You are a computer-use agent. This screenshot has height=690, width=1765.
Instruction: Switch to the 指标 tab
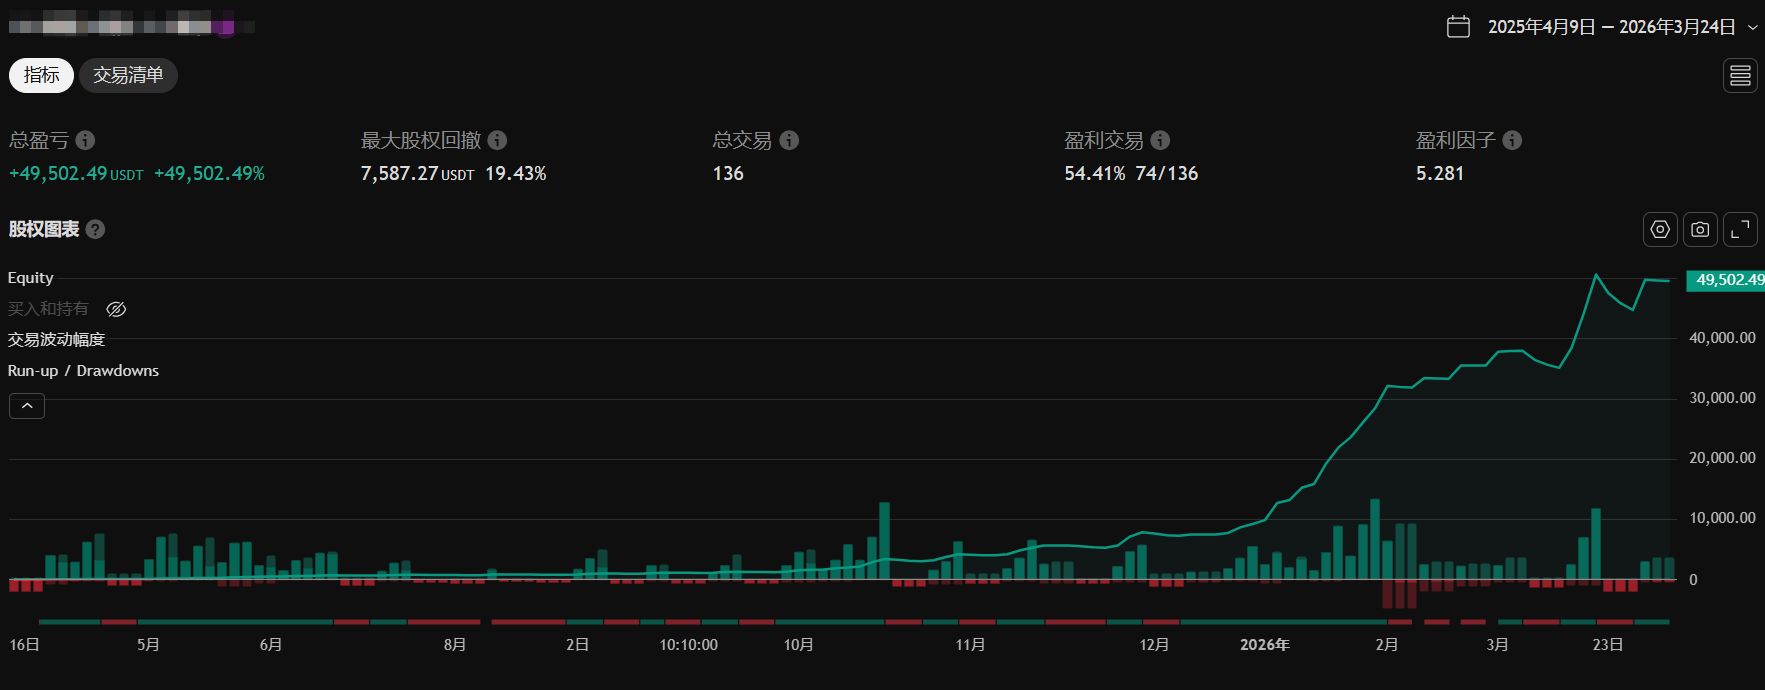point(41,75)
